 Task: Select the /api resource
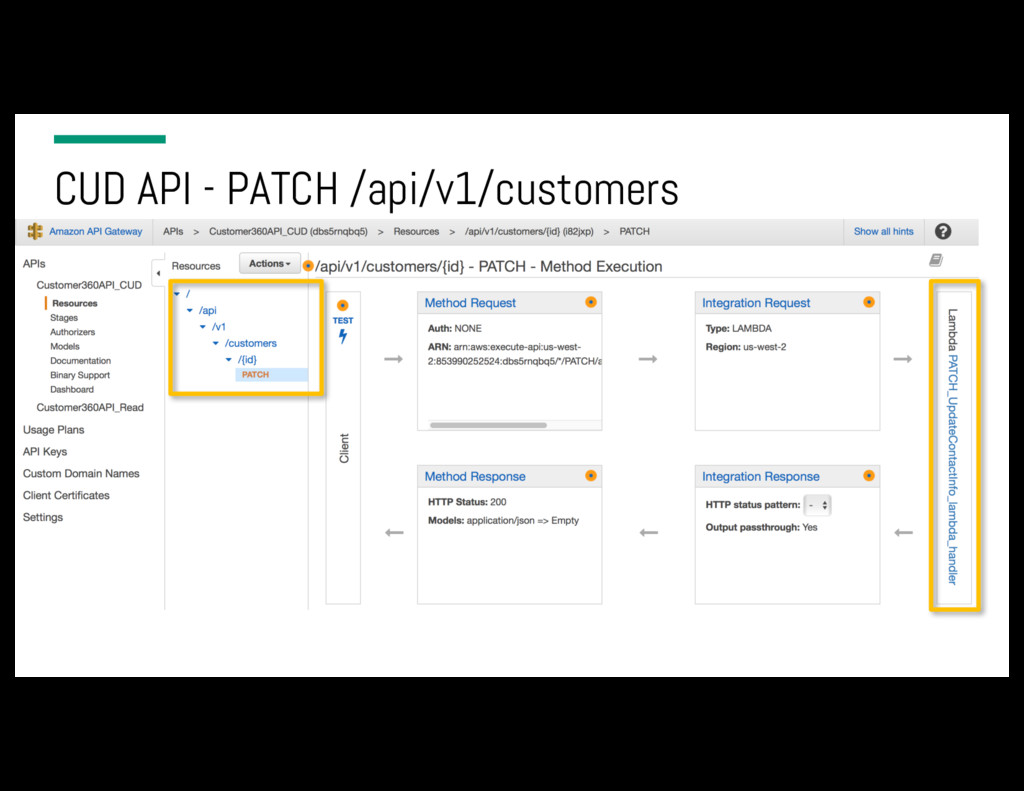208,310
